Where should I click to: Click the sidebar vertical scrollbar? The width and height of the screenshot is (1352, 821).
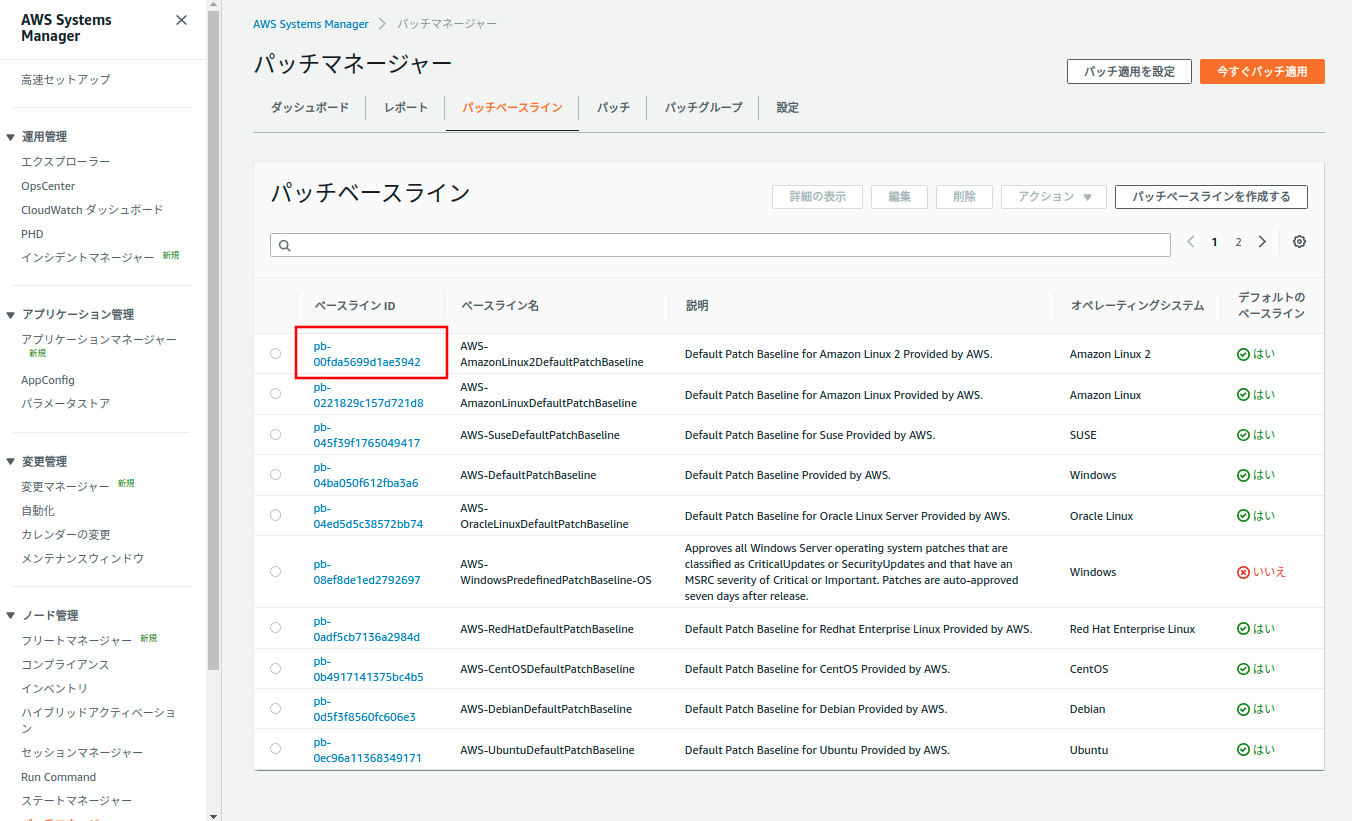point(213,340)
